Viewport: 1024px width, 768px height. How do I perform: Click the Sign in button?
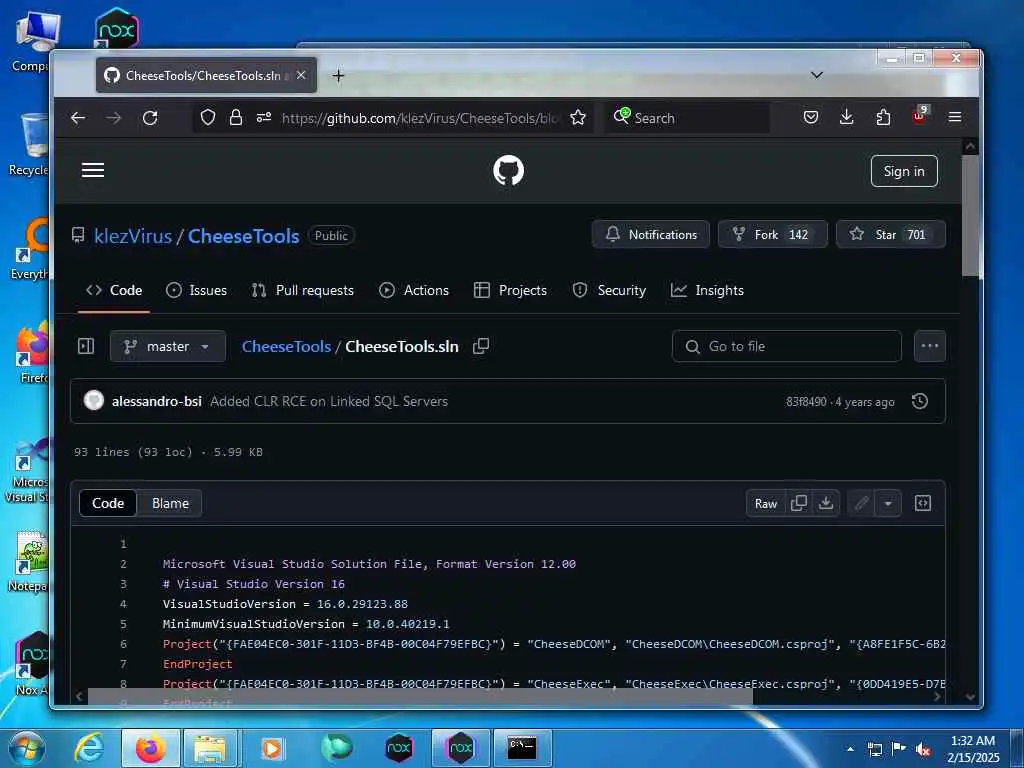coord(904,171)
